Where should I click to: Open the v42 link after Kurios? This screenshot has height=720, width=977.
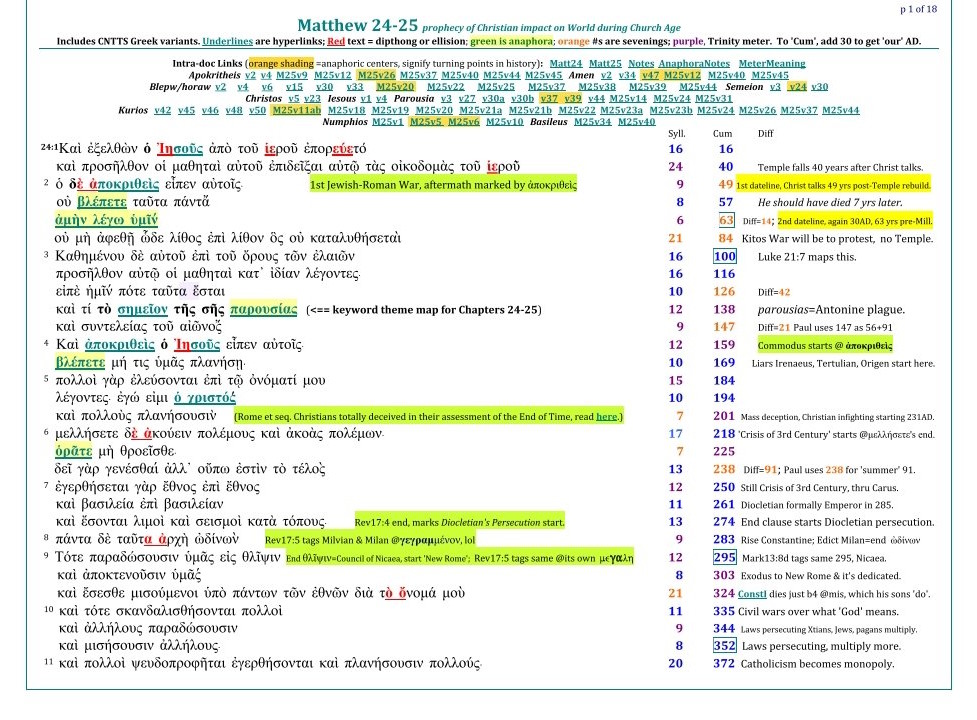click(x=163, y=110)
